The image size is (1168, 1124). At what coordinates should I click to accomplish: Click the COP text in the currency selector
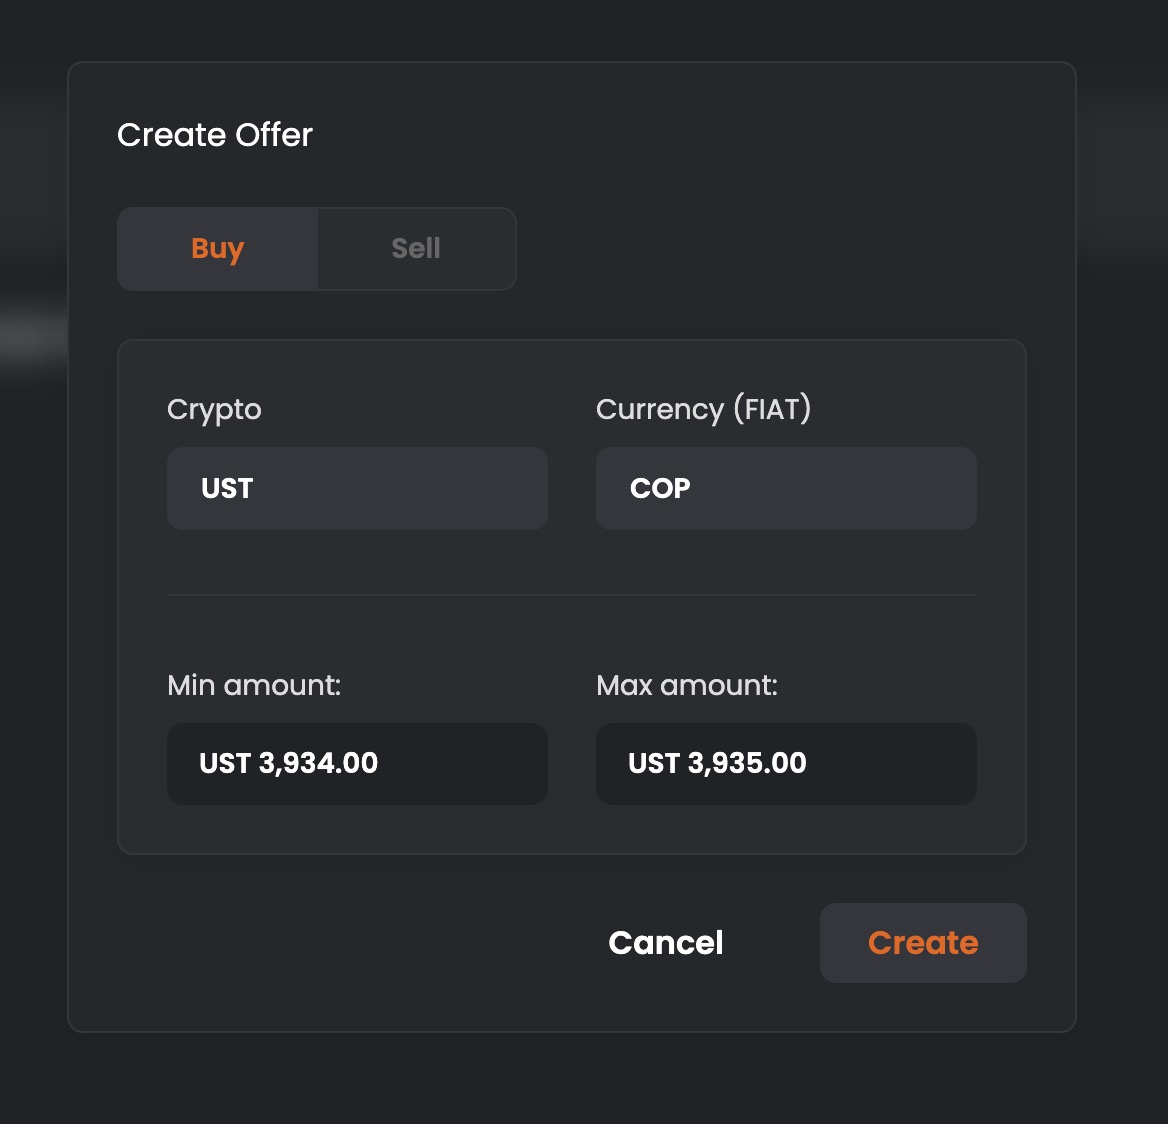tap(660, 488)
